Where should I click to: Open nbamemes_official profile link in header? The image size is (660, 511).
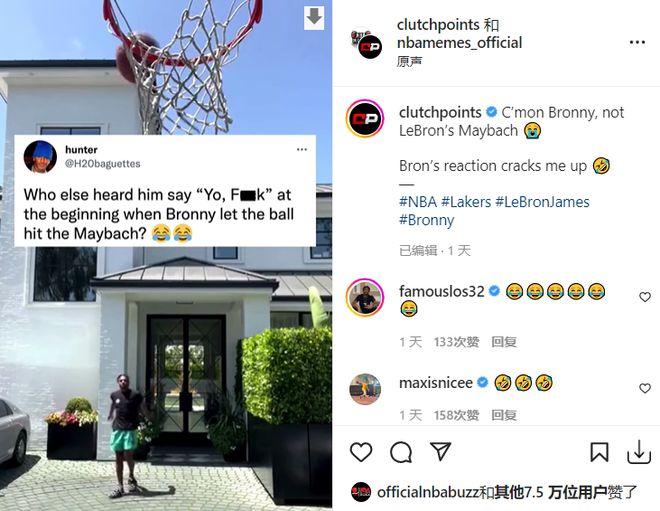tap(459, 43)
